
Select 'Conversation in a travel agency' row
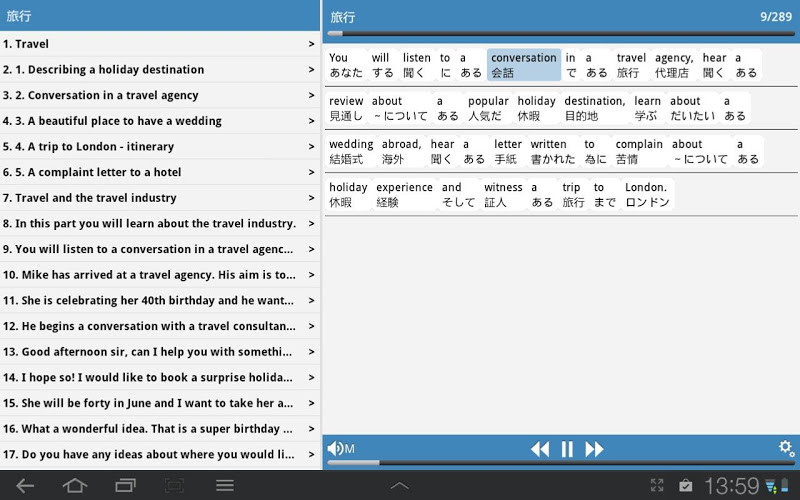160,95
